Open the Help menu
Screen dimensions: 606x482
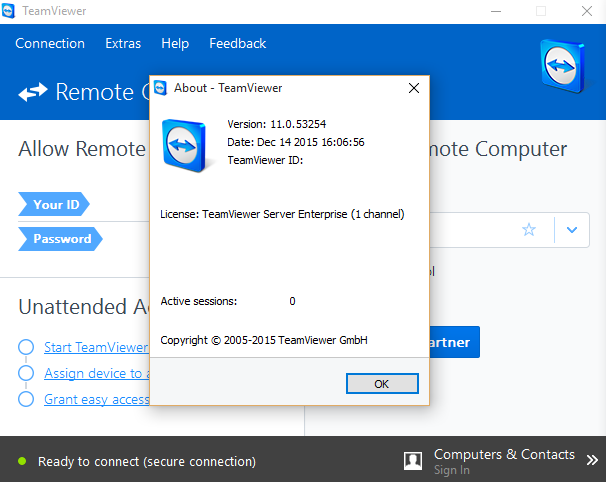(x=175, y=43)
